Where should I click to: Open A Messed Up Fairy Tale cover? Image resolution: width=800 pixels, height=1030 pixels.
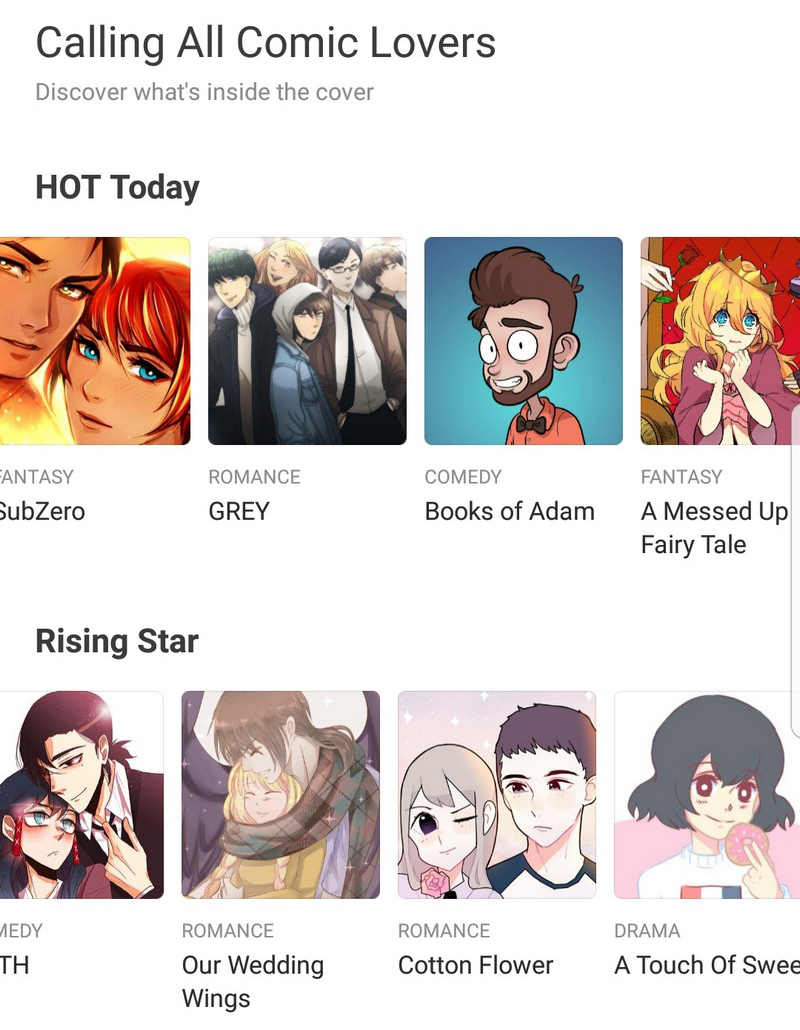(x=720, y=341)
